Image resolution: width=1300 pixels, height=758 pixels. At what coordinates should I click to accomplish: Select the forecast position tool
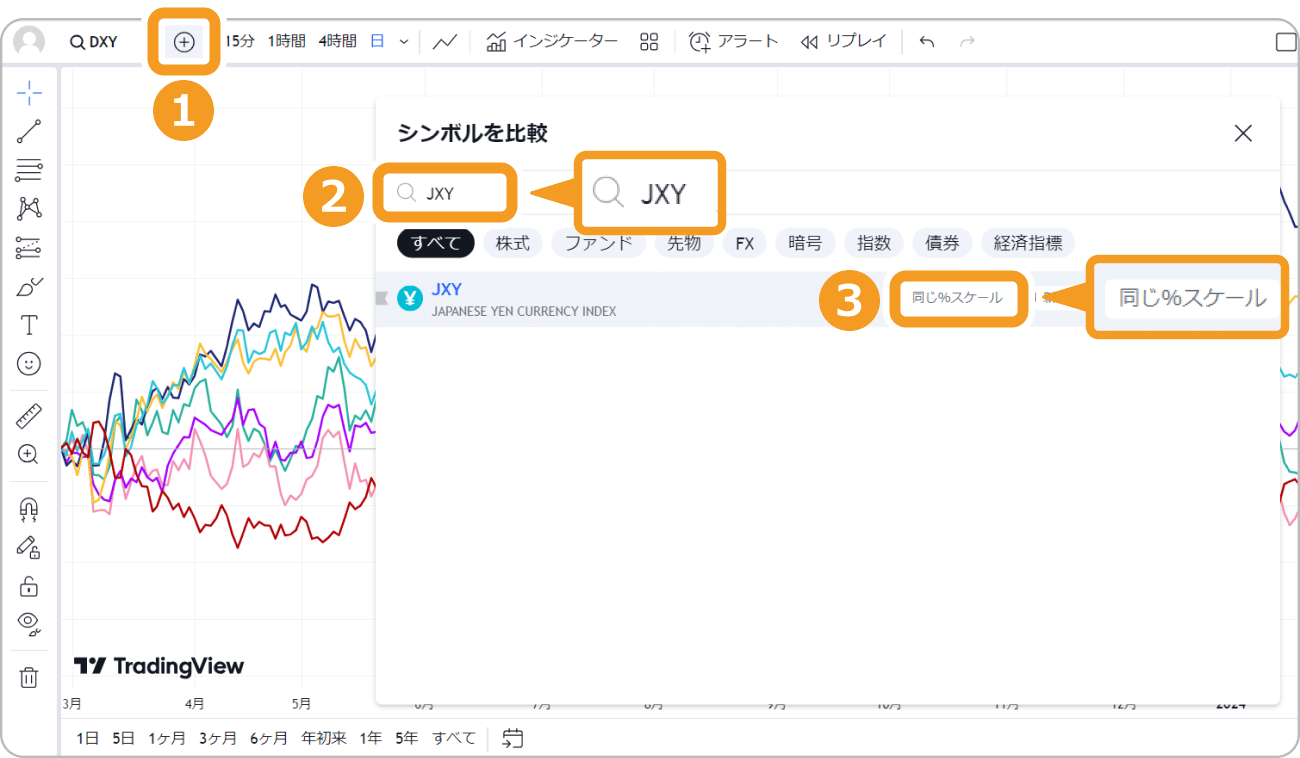tap(29, 247)
